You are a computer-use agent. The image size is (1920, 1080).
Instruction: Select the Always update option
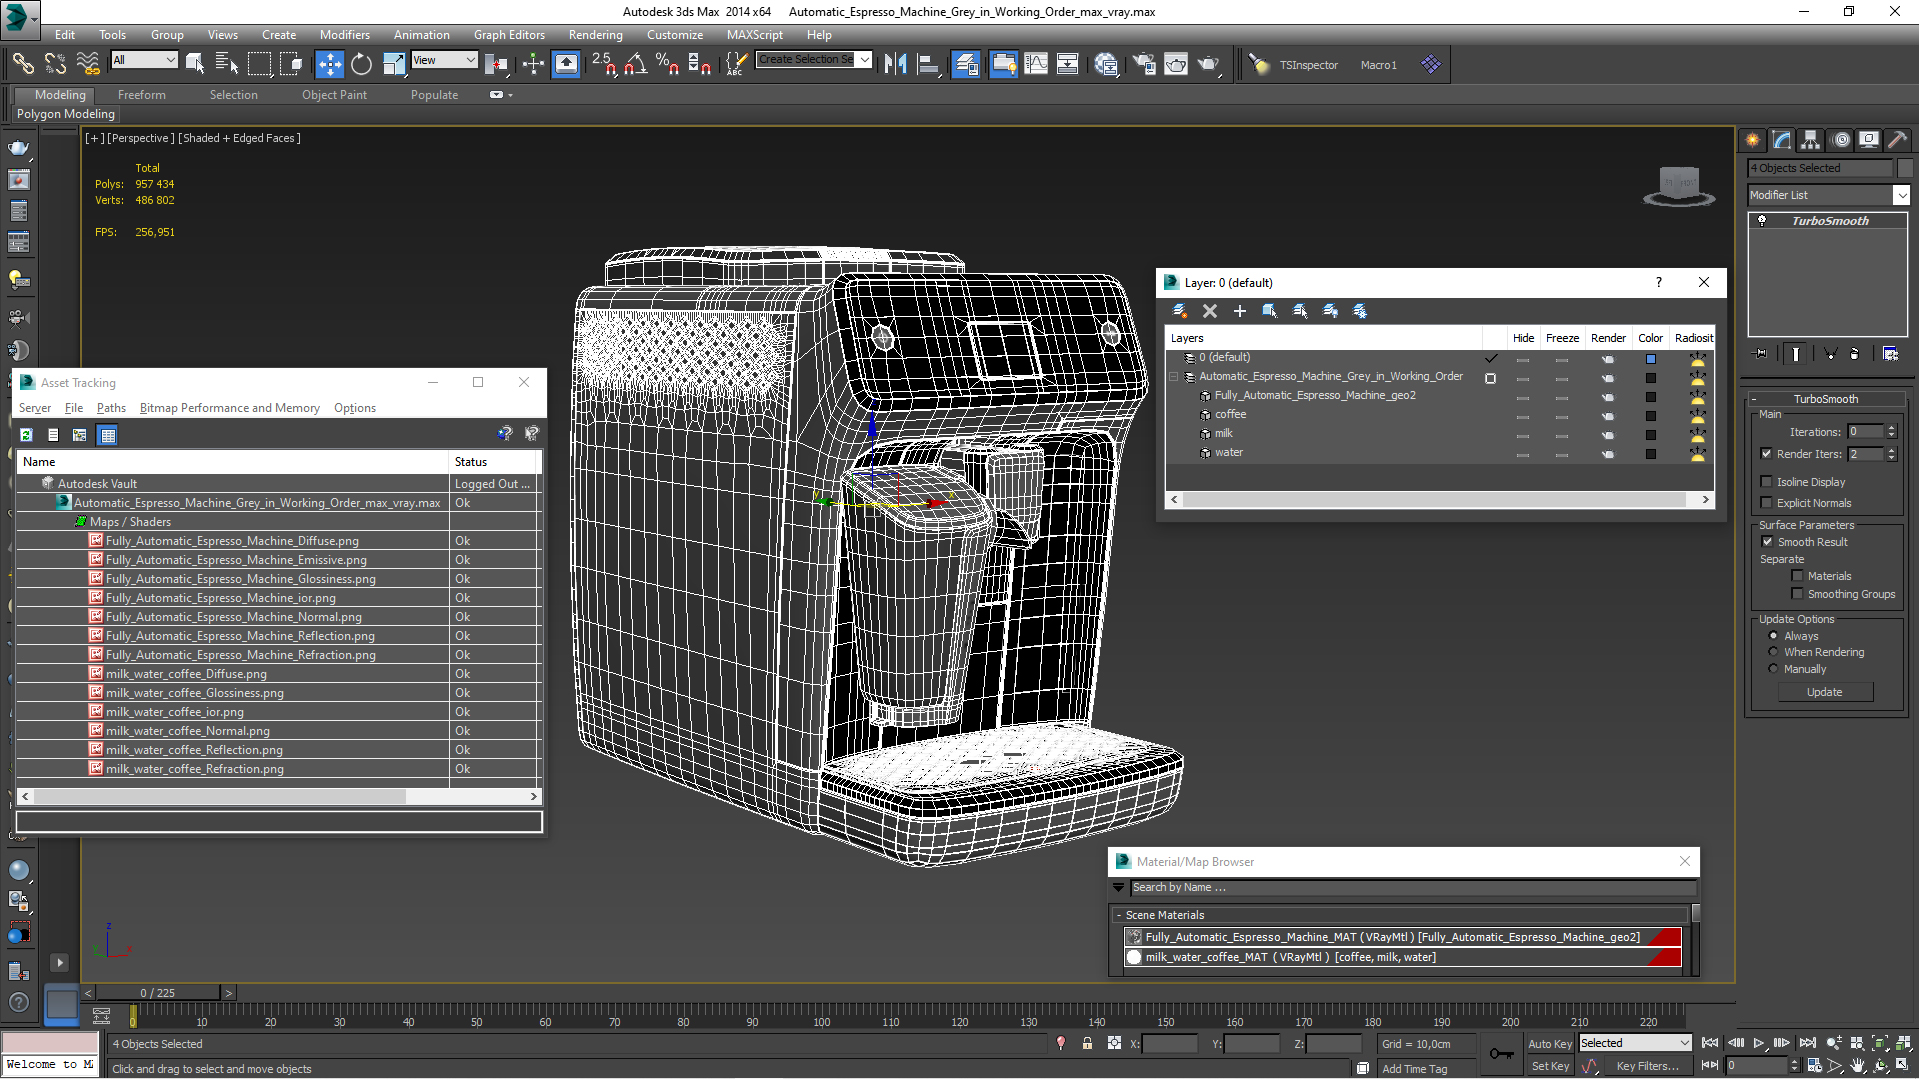[x=1774, y=636]
